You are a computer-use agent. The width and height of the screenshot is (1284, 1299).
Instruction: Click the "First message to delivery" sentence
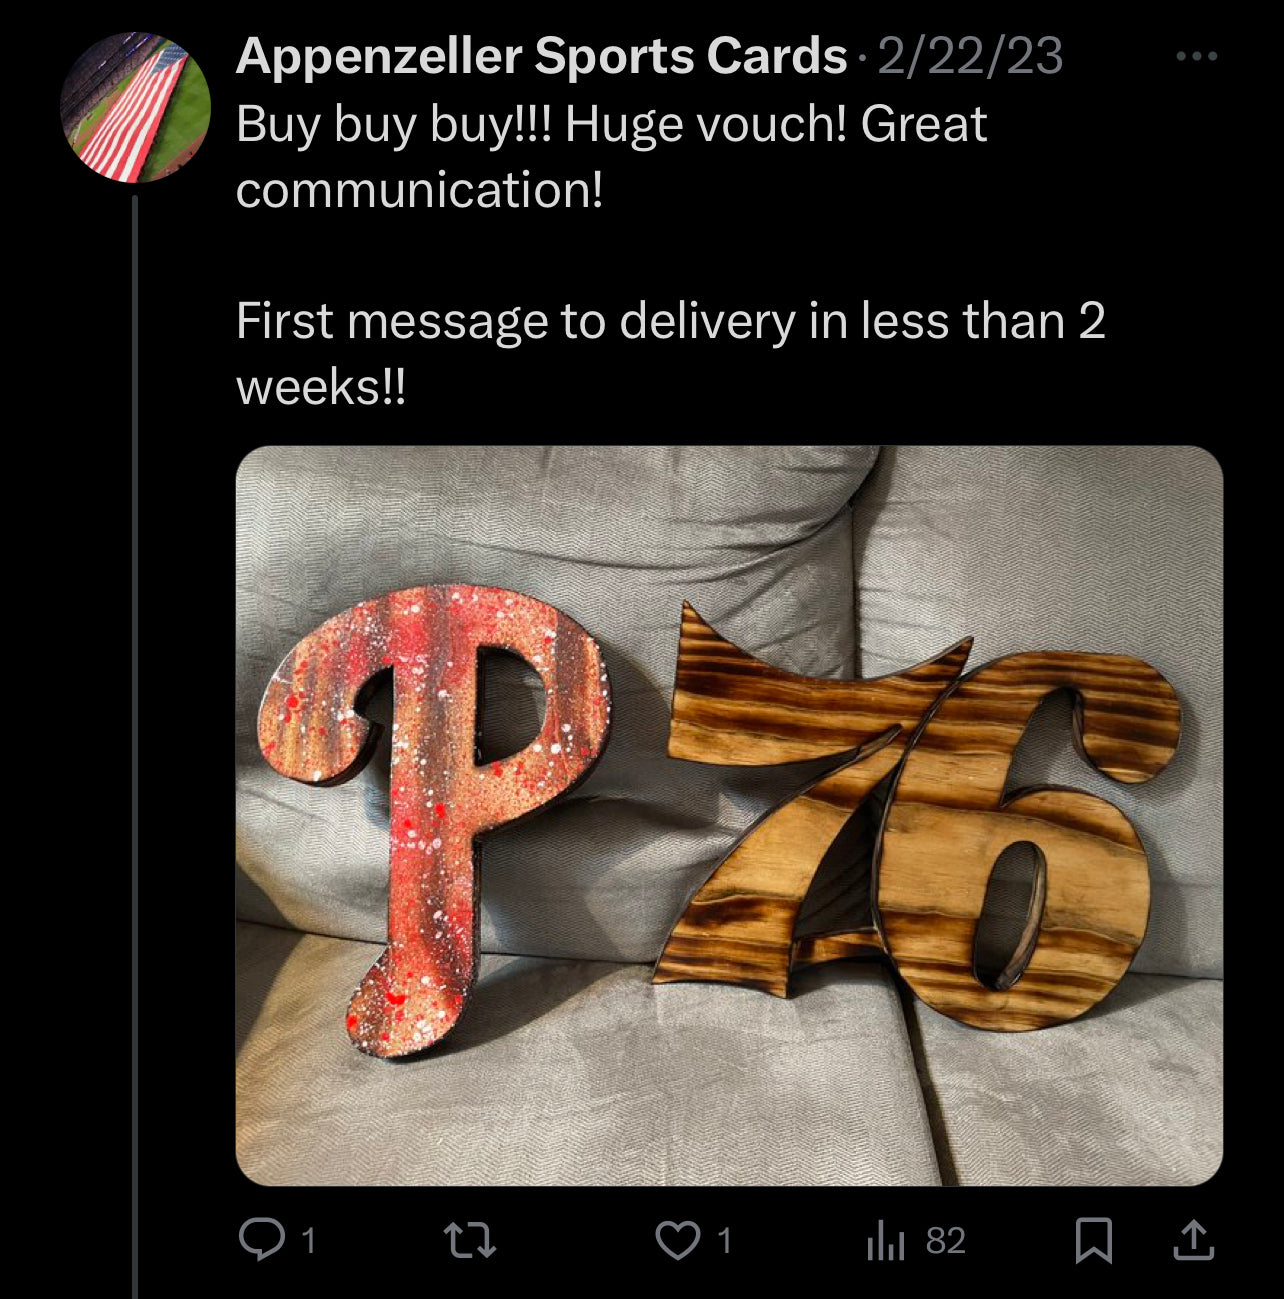tap(671, 354)
